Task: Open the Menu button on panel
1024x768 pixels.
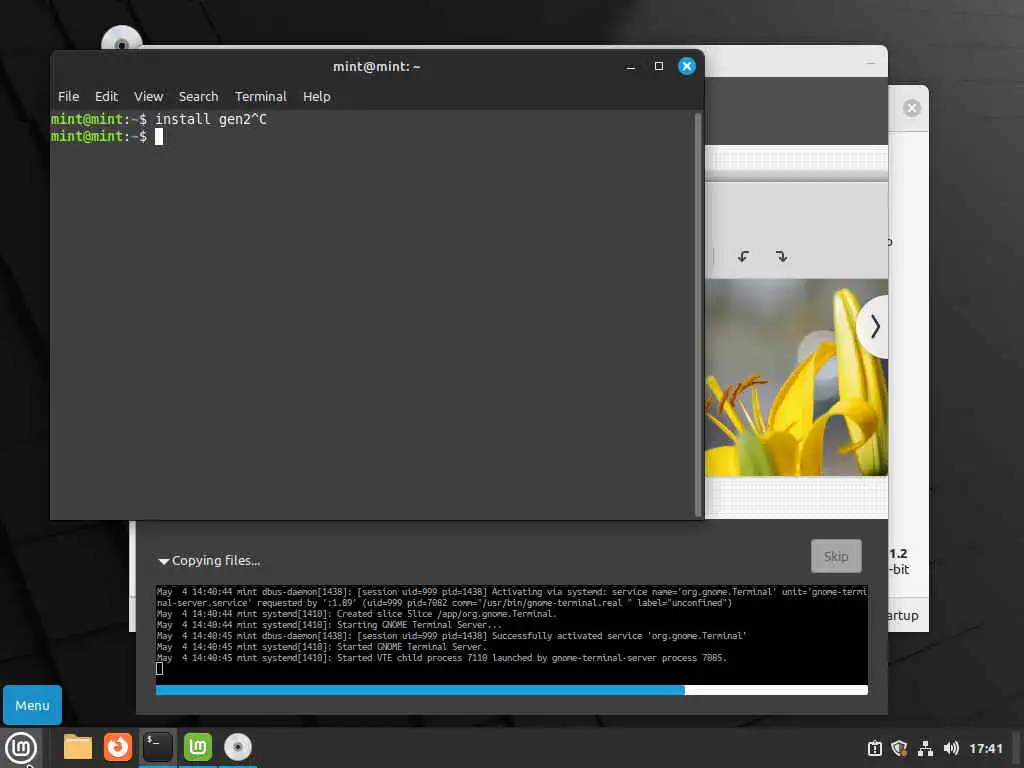Action: 32,705
